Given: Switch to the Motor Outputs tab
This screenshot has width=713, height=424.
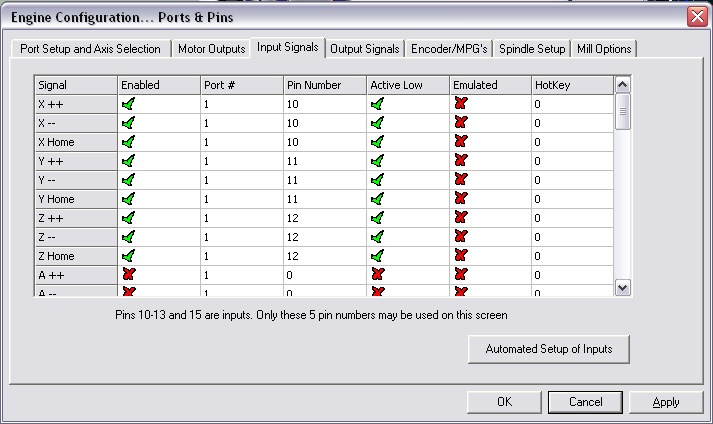Looking at the screenshot, I should tap(211, 49).
